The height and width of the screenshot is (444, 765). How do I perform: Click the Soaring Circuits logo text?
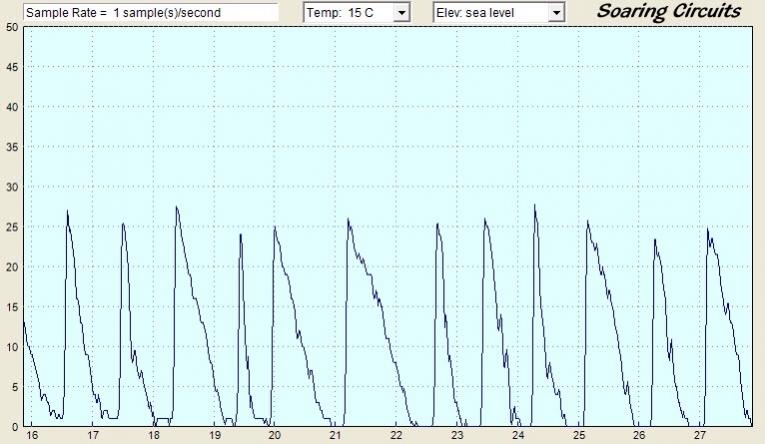tap(668, 11)
